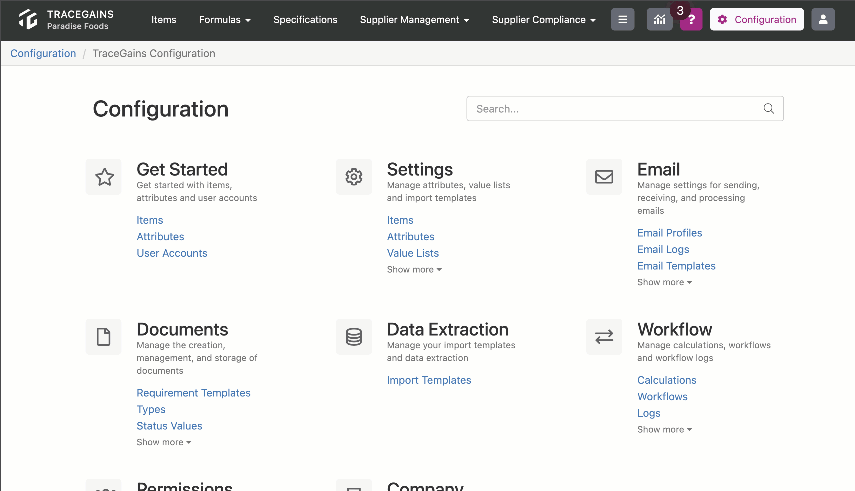Expand Show more under Settings
This screenshot has width=855, height=491.
(x=414, y=270)
